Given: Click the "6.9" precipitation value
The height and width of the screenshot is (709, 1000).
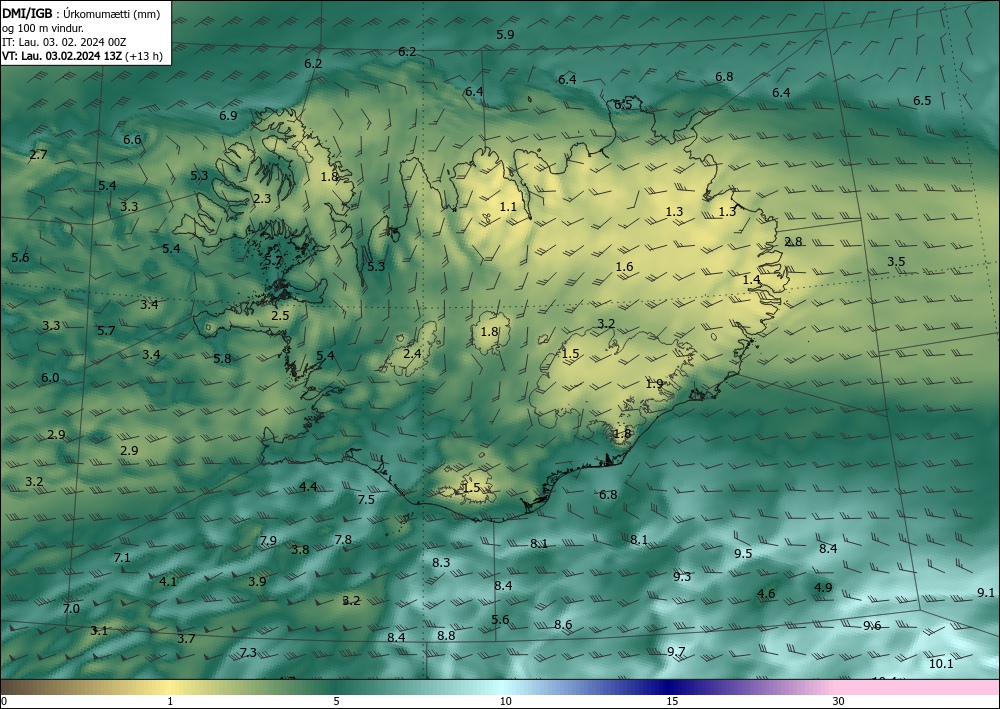Looking at the screenshot, I should 228,115.
